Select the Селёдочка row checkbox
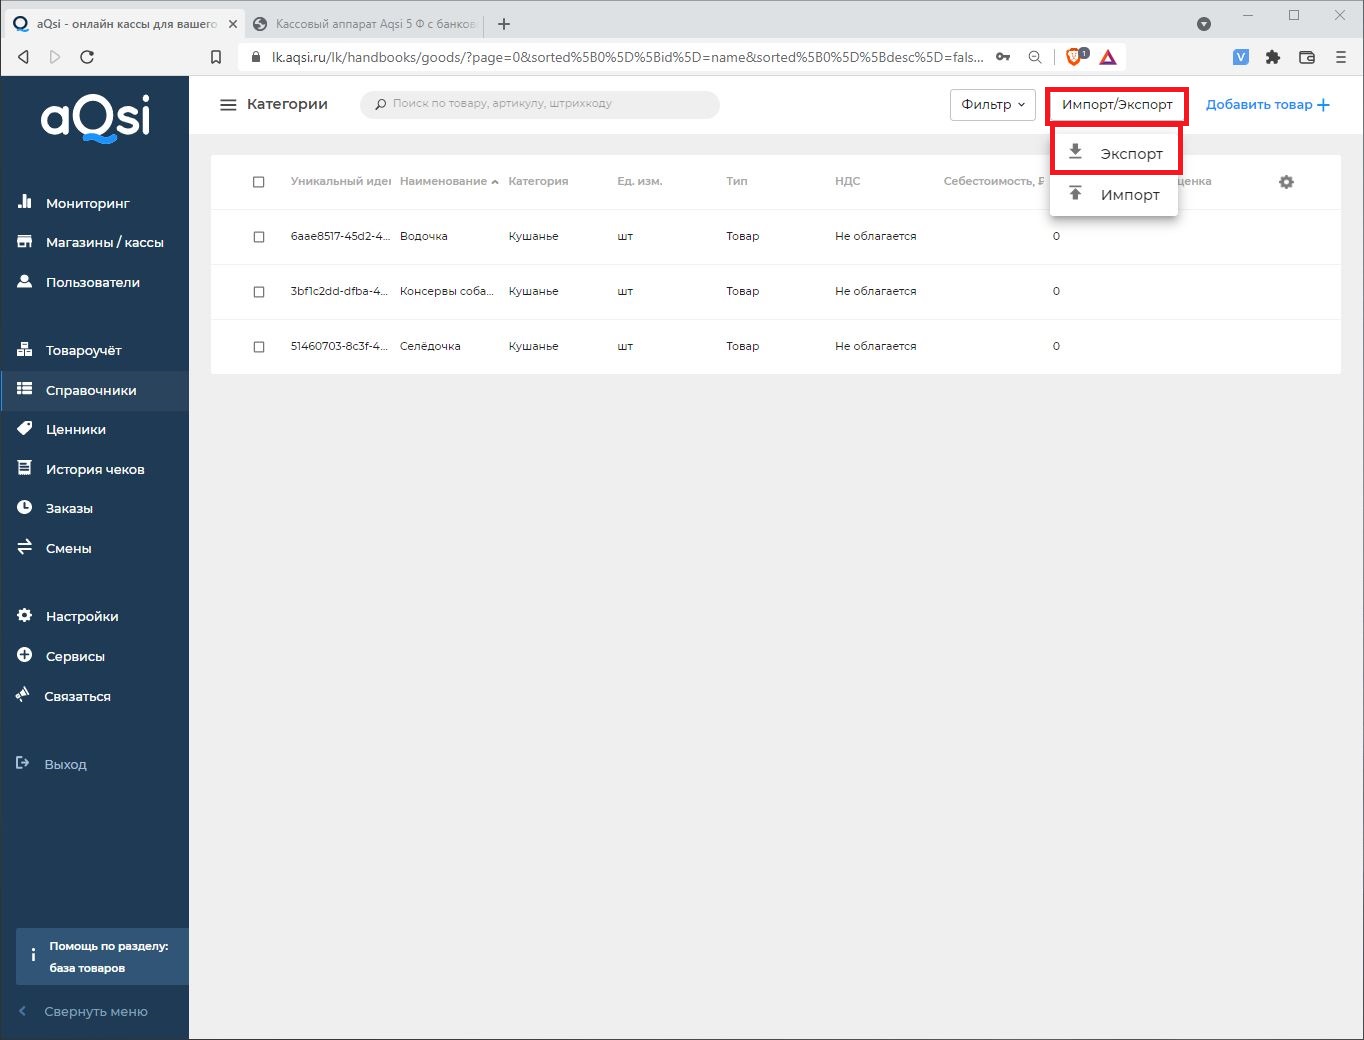1364x1040 pixels. coord(259,347)
